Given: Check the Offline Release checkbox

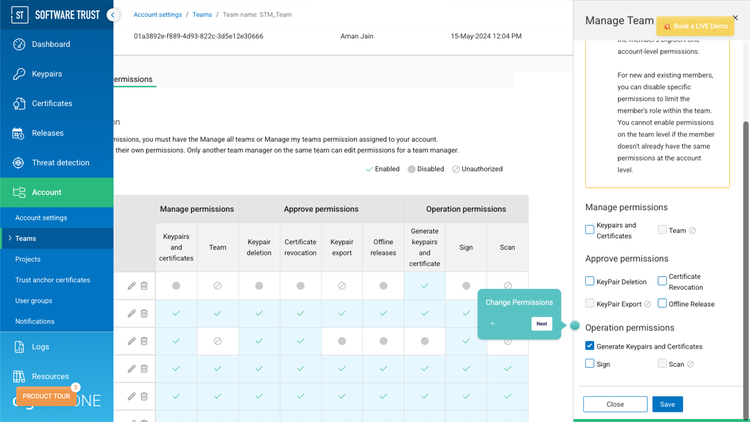Looking at the screenshot, I should tap(662, 303).
